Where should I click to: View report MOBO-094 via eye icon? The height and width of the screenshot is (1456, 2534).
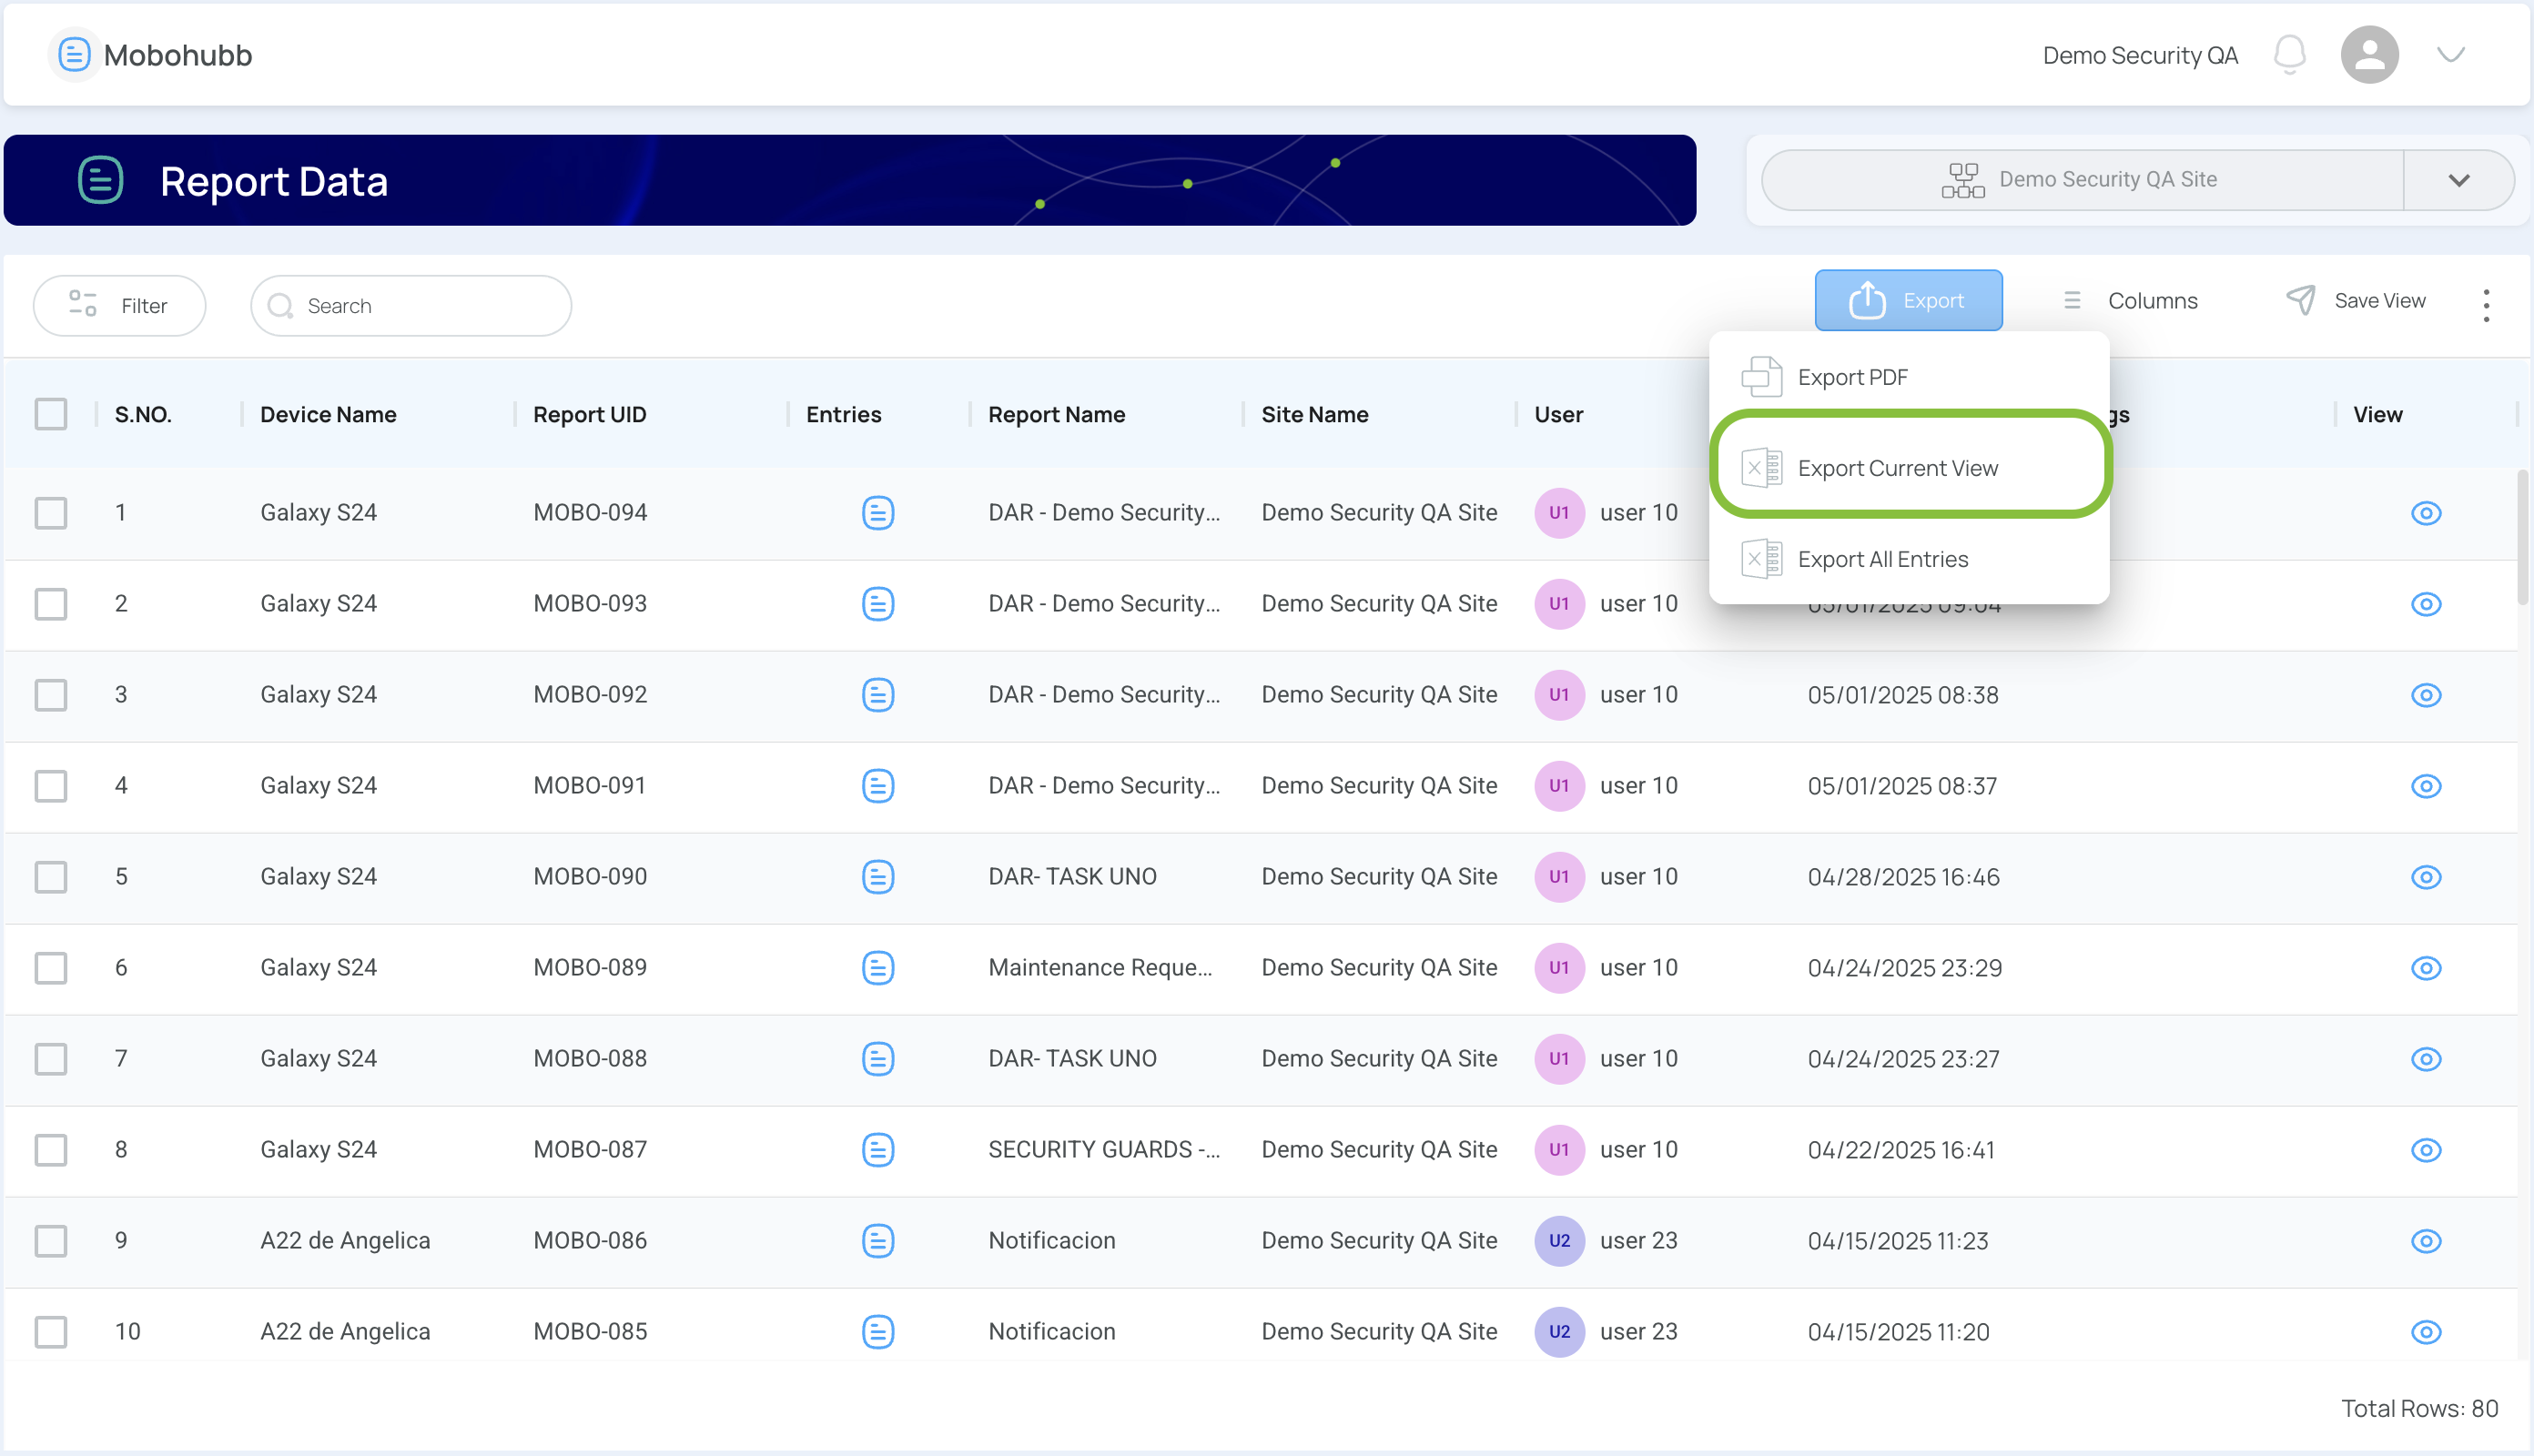click(x=2426, y=513)
